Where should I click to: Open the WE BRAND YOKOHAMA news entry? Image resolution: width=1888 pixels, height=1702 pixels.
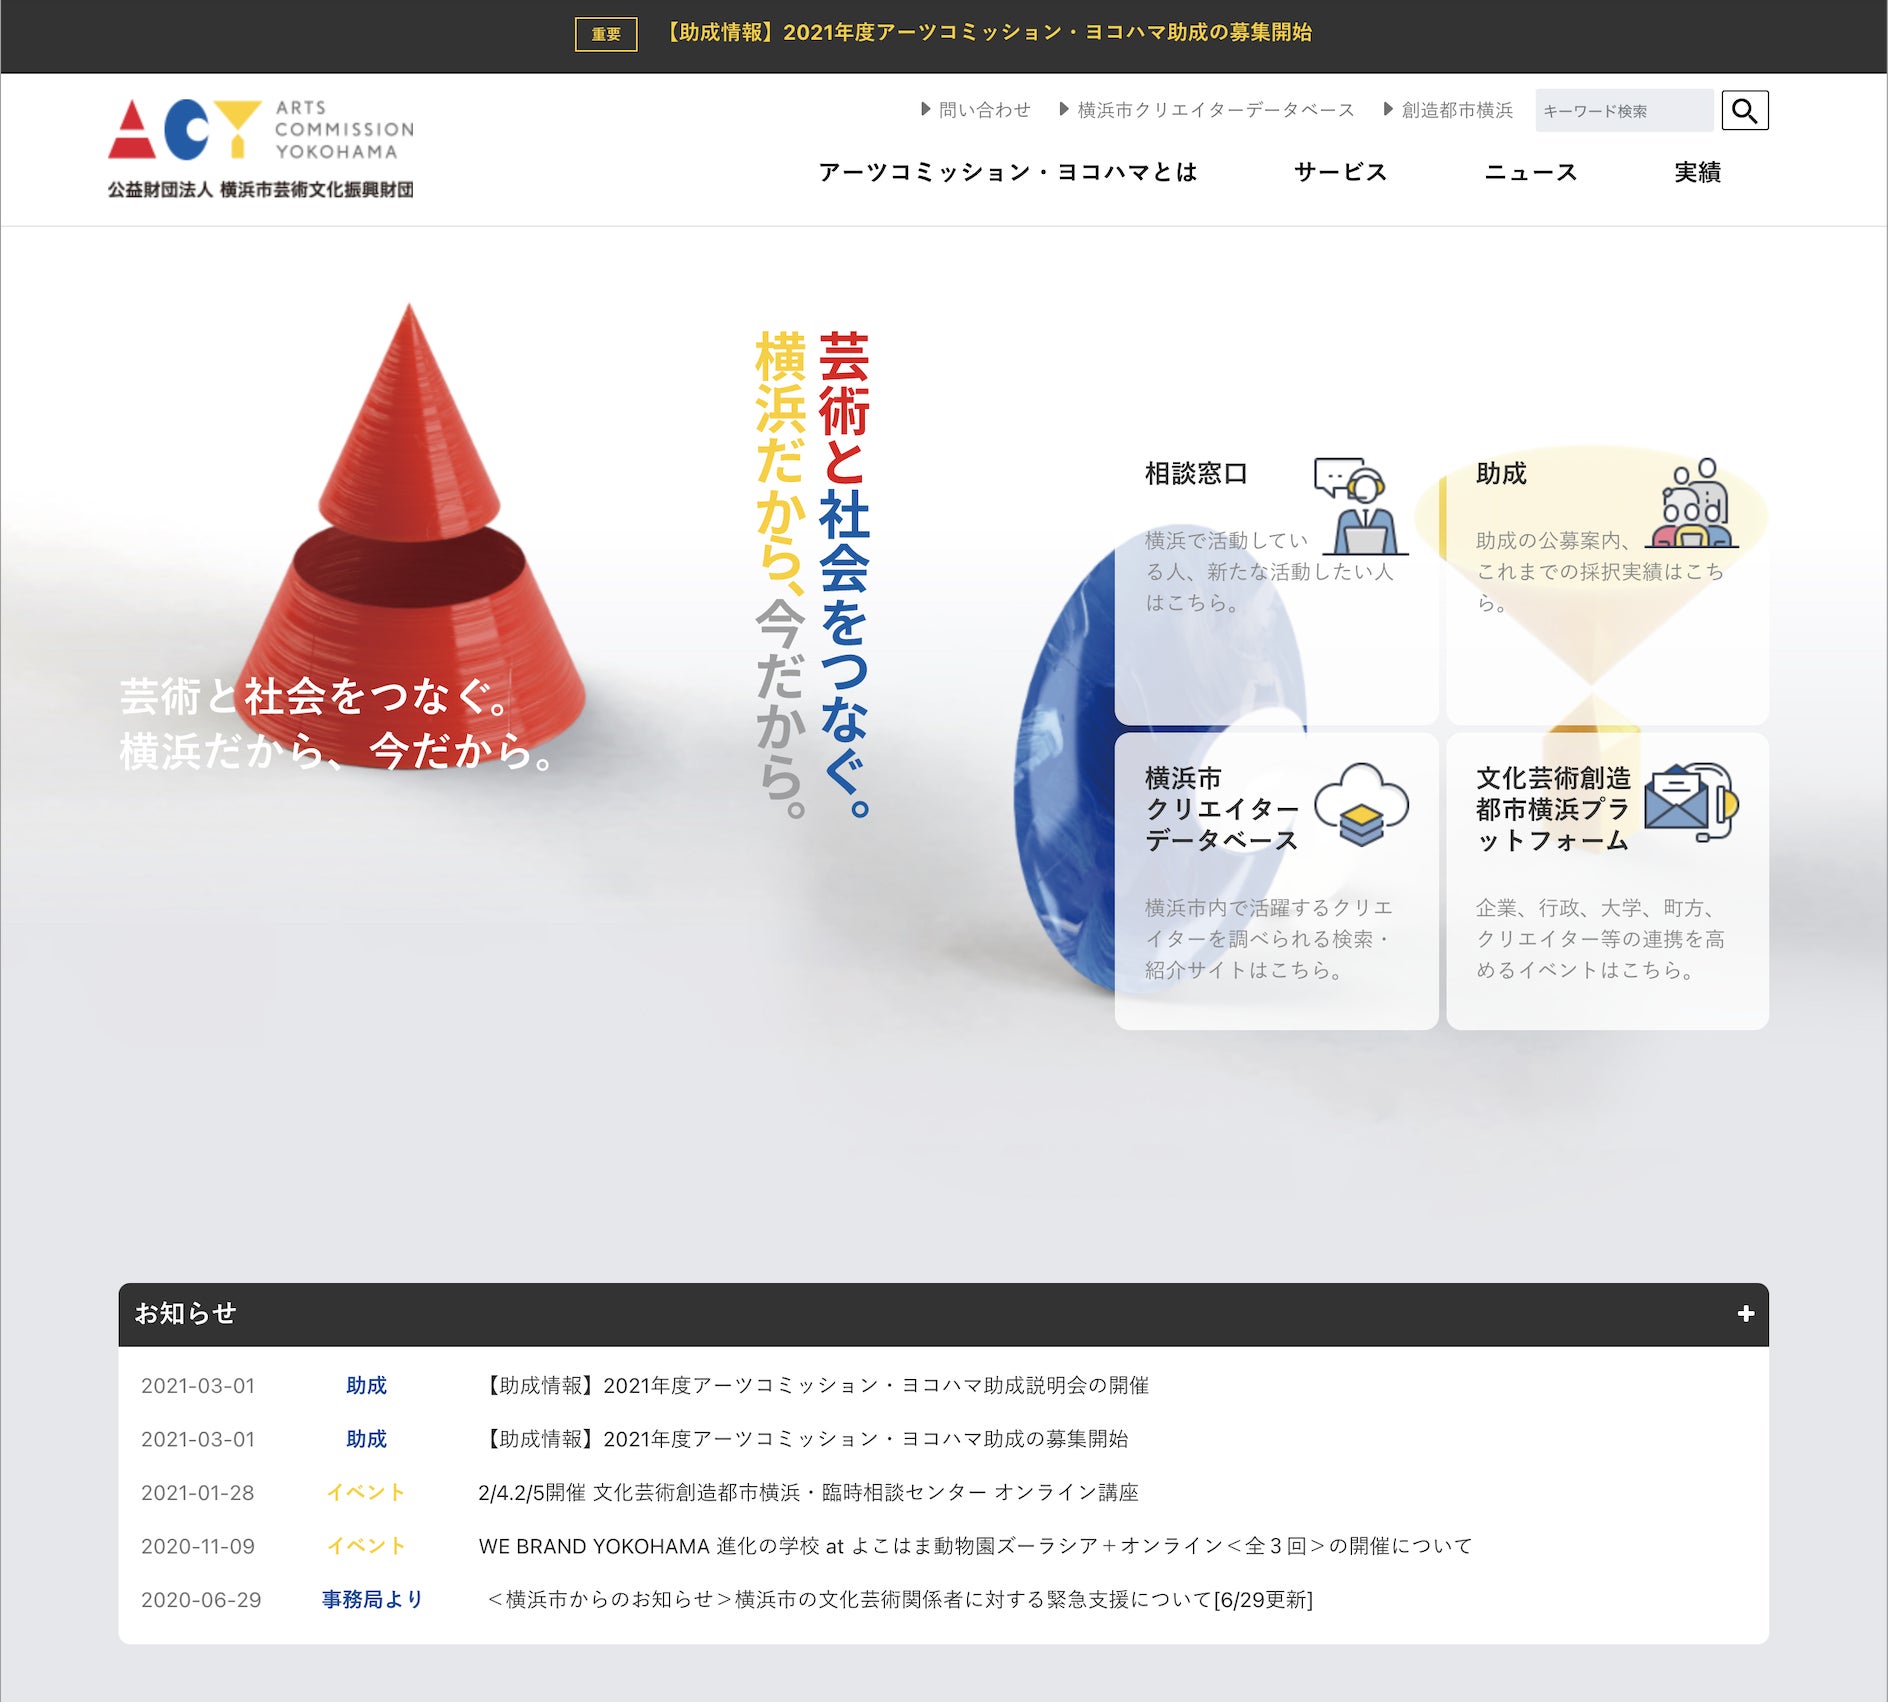[975, 1546]
